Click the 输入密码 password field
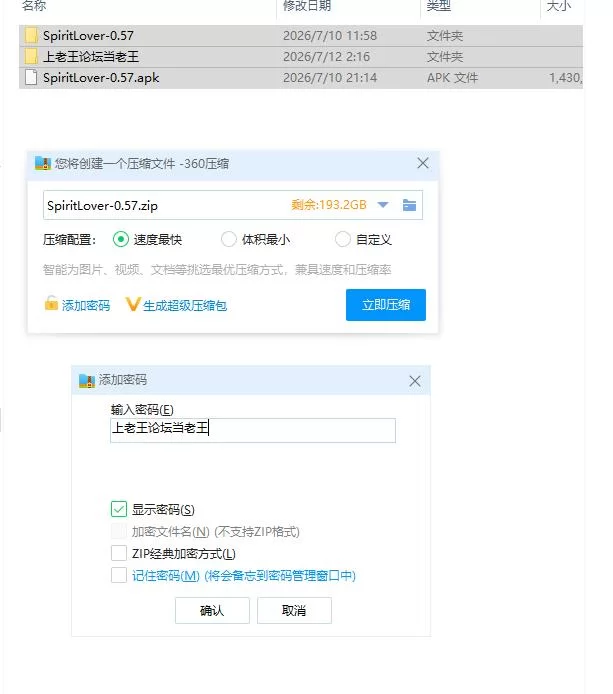The height and width of the screenshot is (694, 613). [x=253, y=430]
